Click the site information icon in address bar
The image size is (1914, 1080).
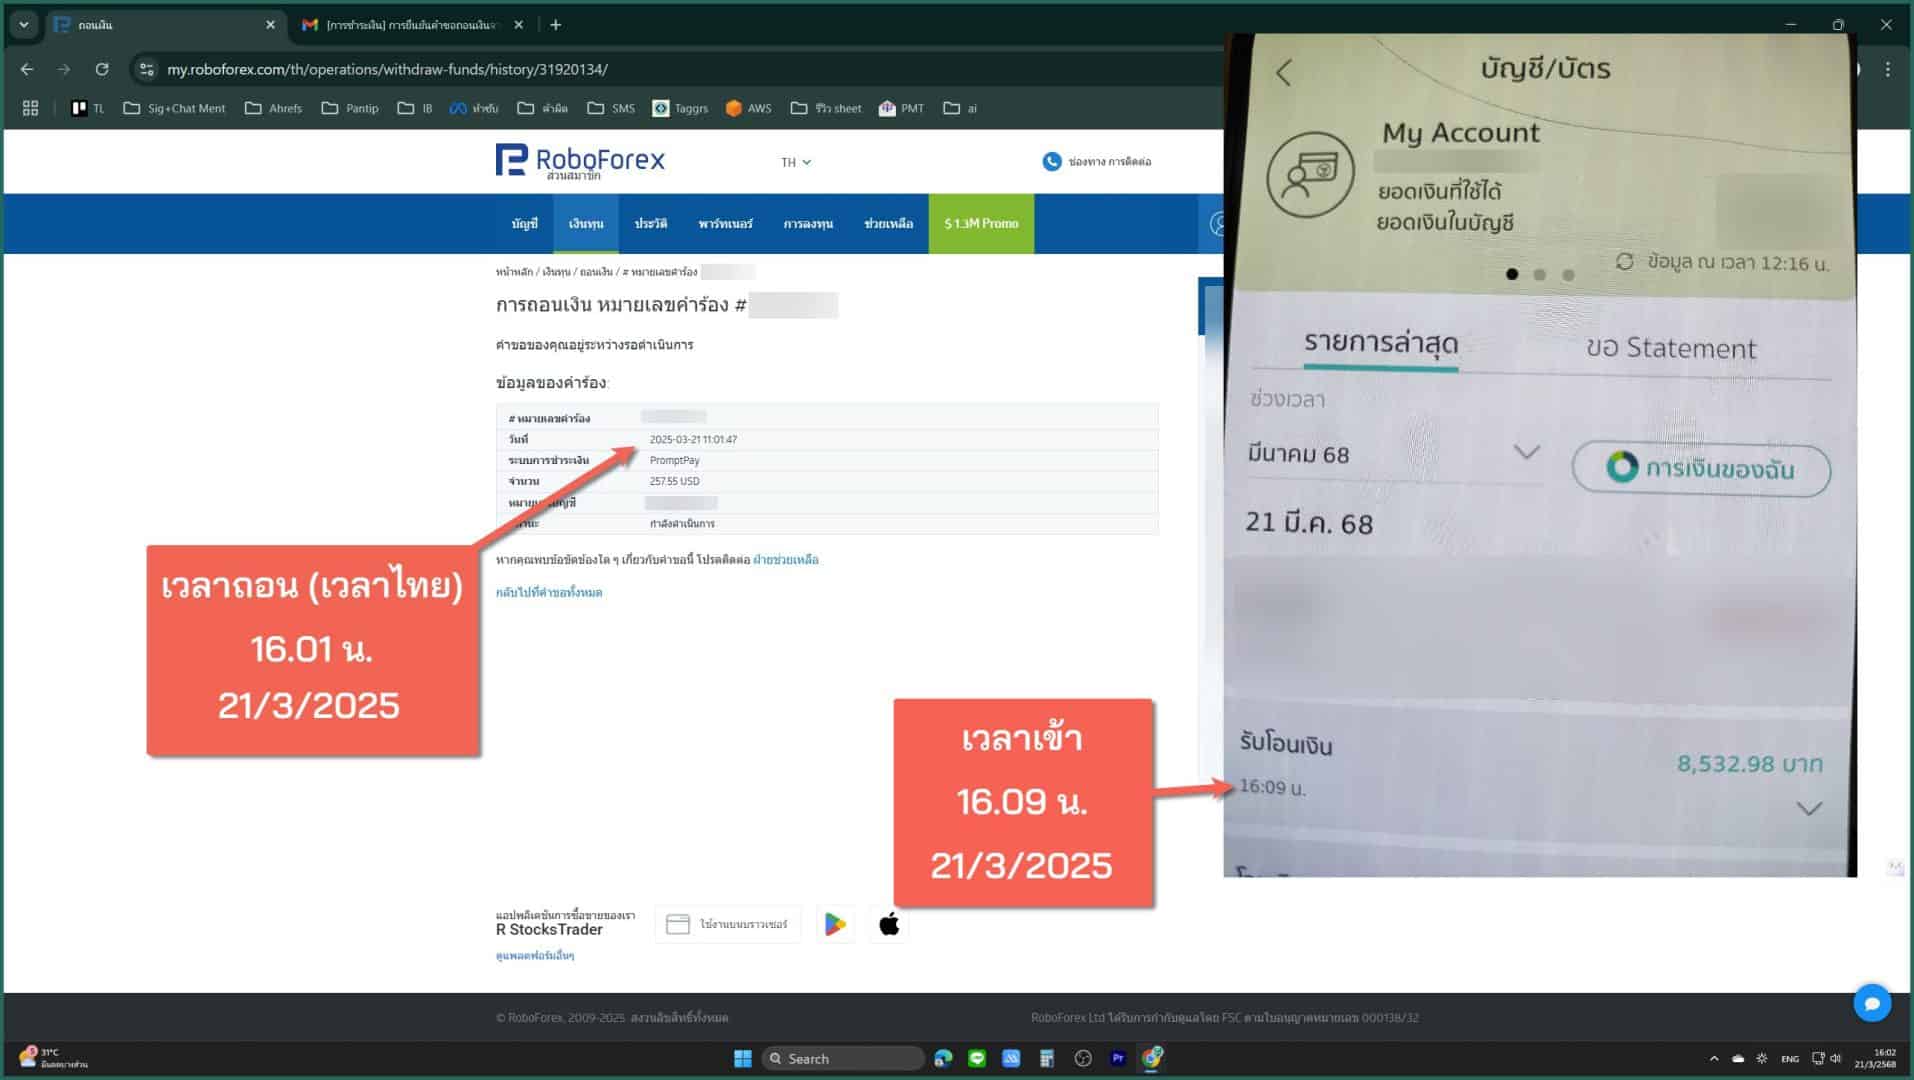pos(147,69)
